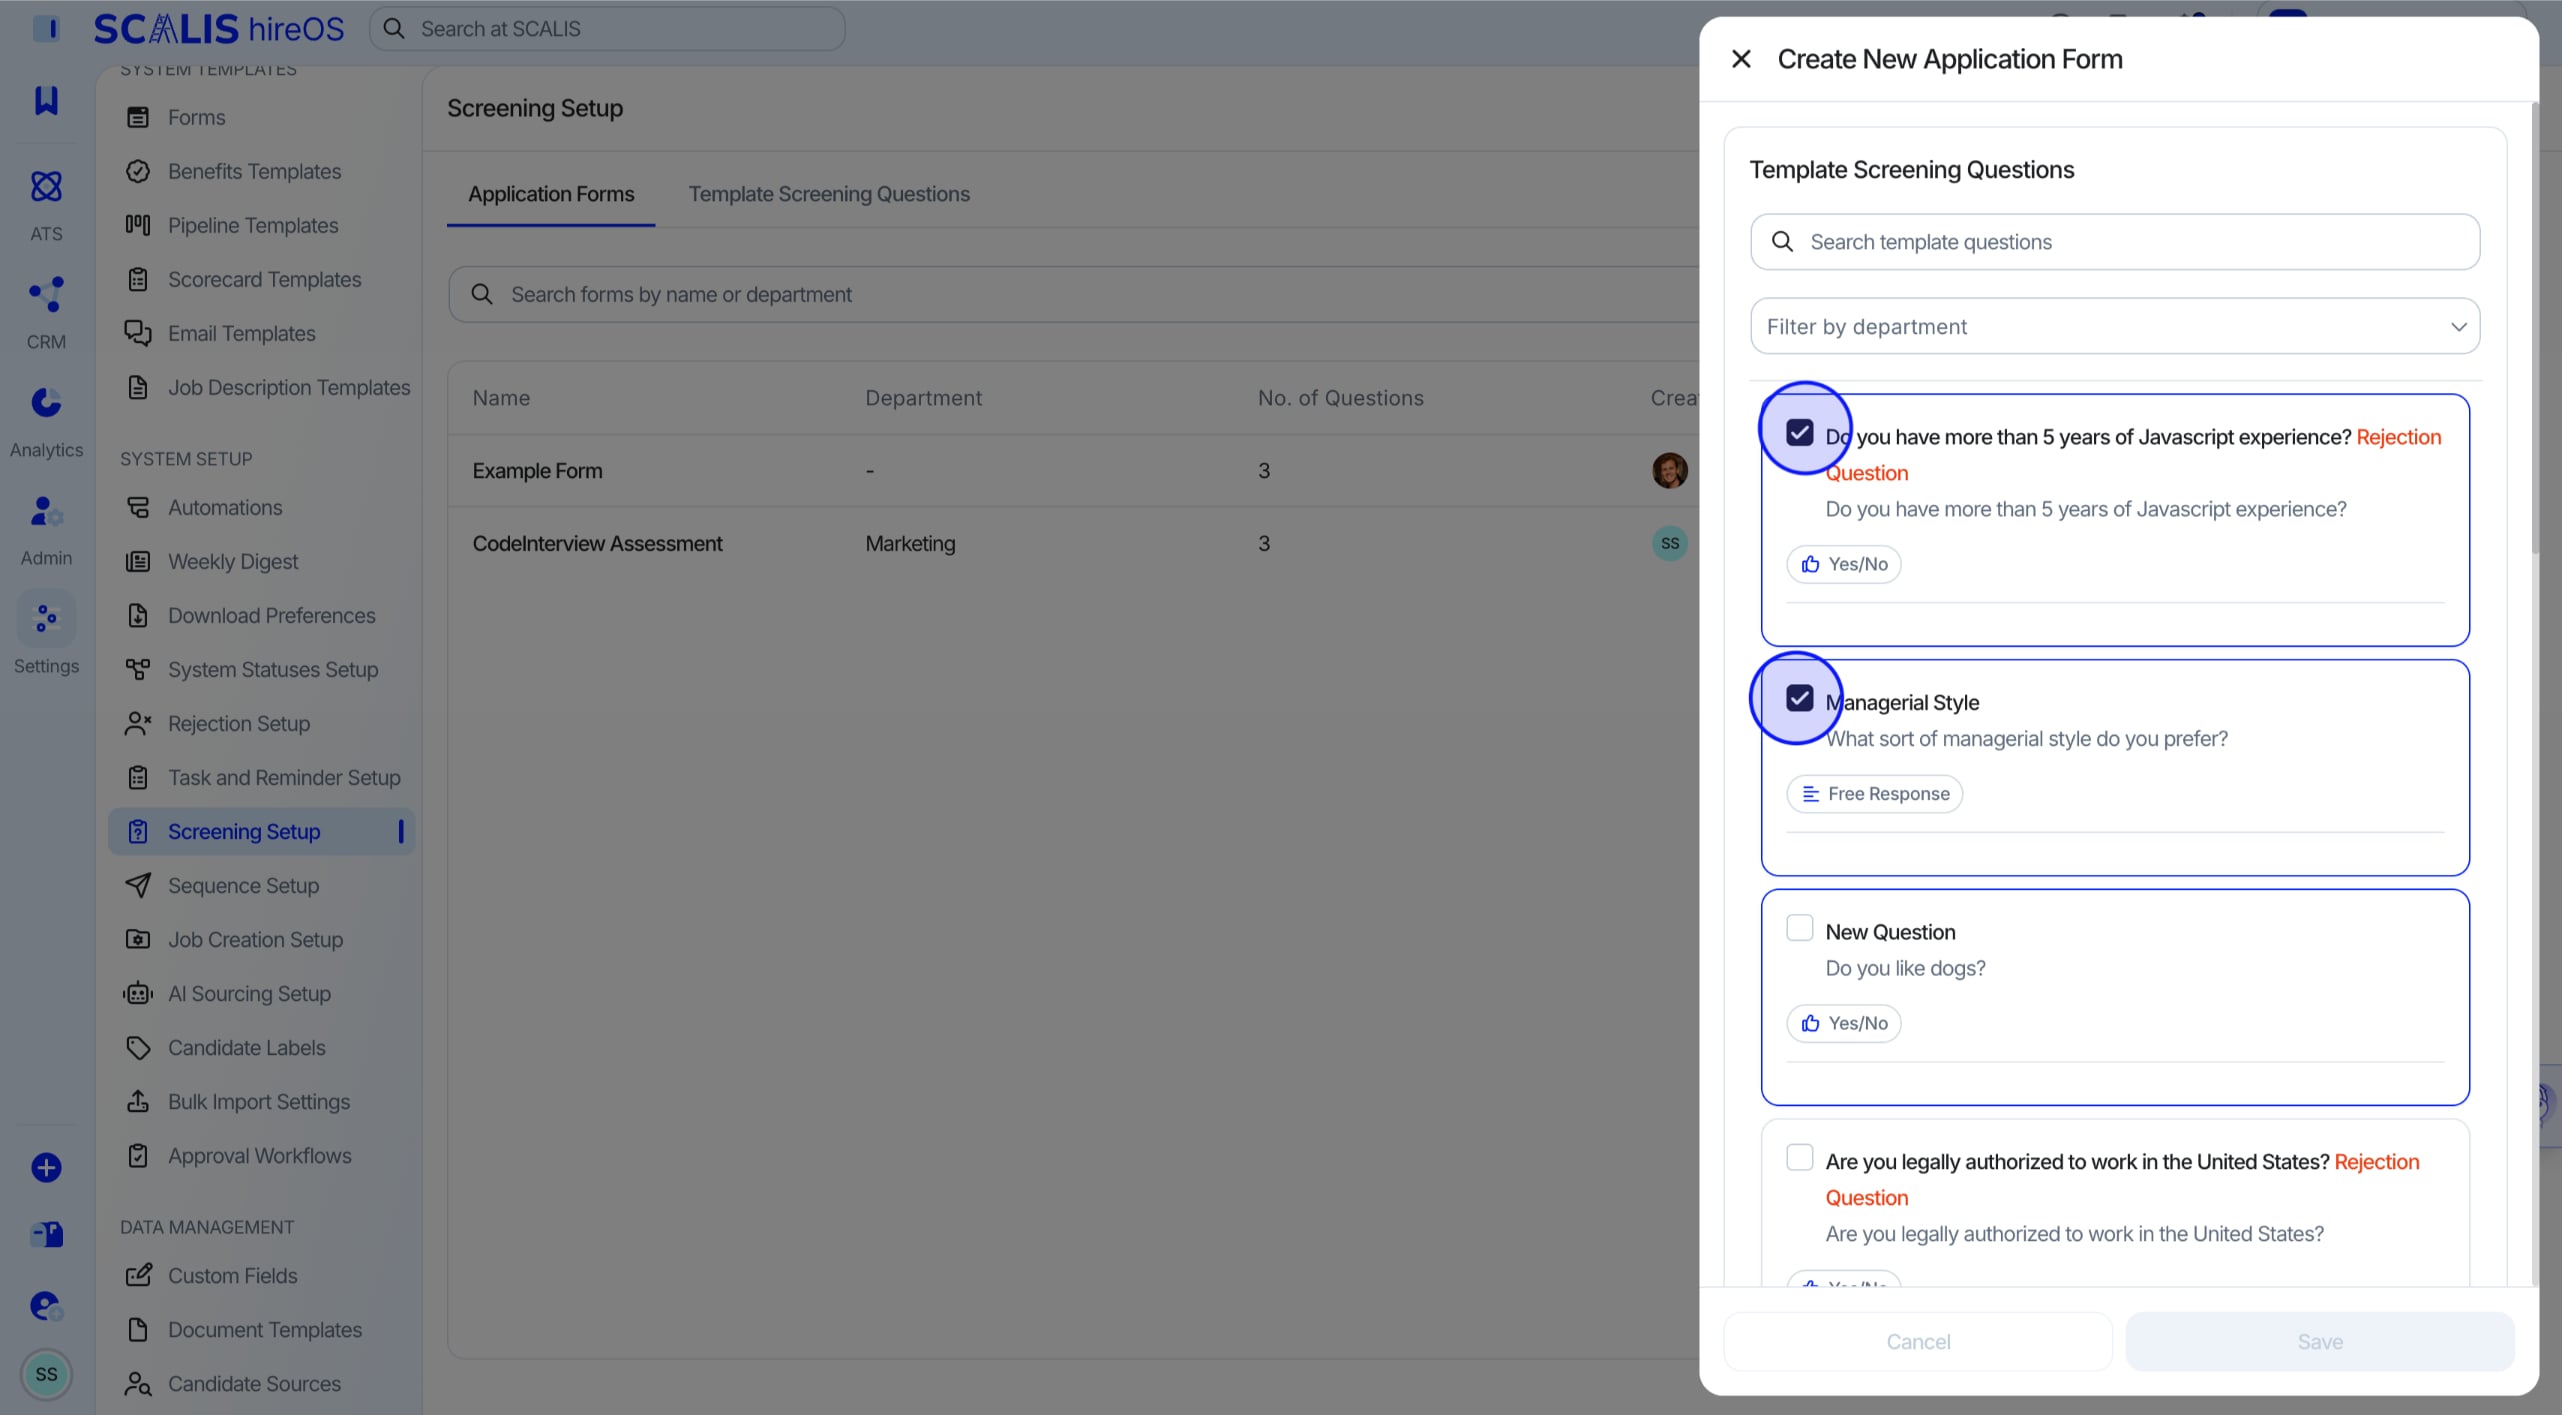The width and height of the screenshot is (2562, 1415).
Task: Click the Email Templates icon
Action: (x=138, y=333)
